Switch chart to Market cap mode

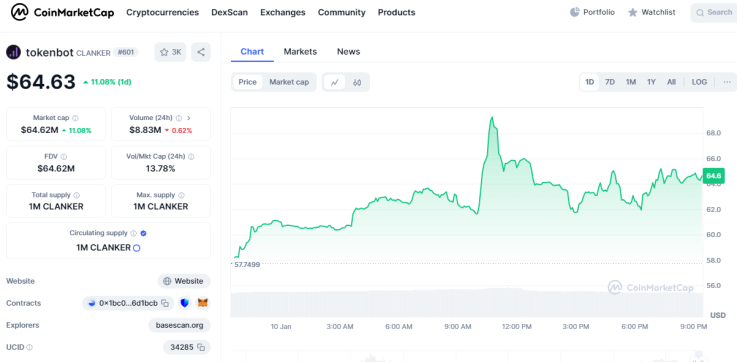click(x=289, y=82)
